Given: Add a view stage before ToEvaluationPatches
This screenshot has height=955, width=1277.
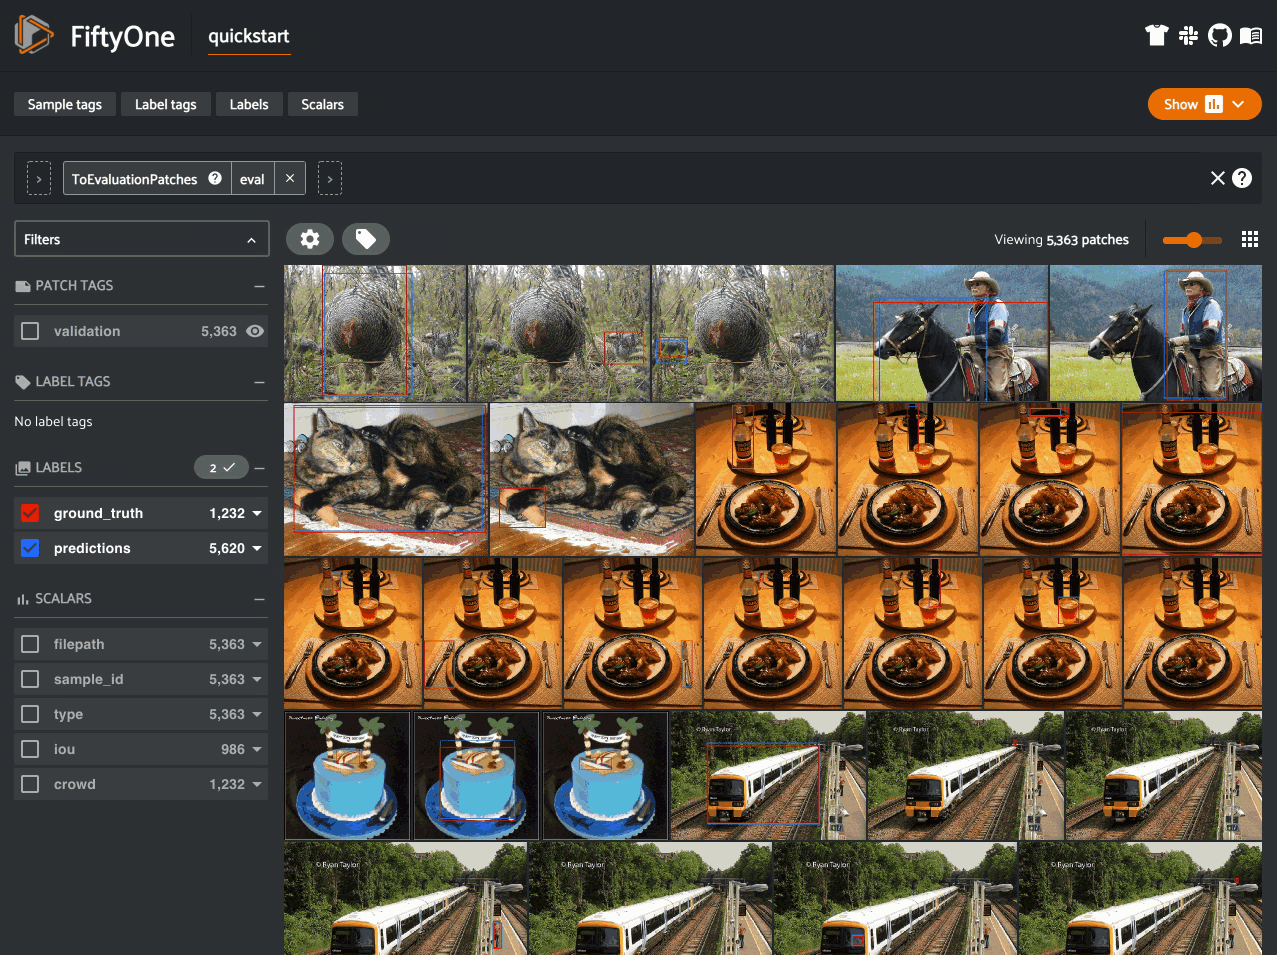Looking at the screenshot, I should (38, 178).
